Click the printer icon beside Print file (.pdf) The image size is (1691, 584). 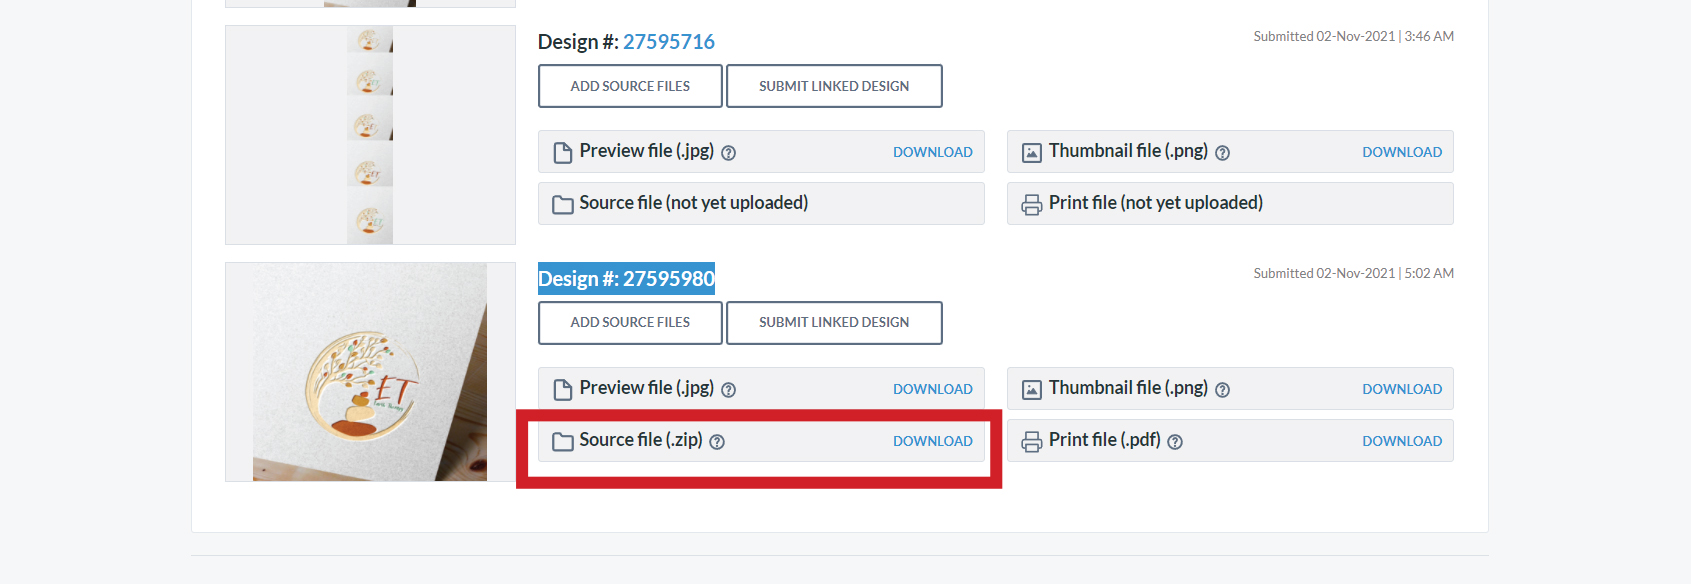[1031, 441]
